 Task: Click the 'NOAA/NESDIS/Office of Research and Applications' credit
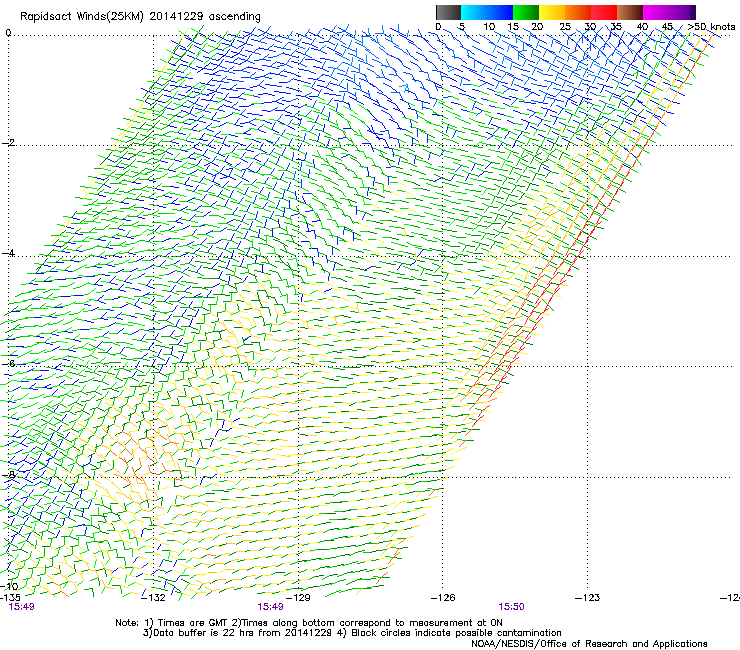[x=589, y=644]
